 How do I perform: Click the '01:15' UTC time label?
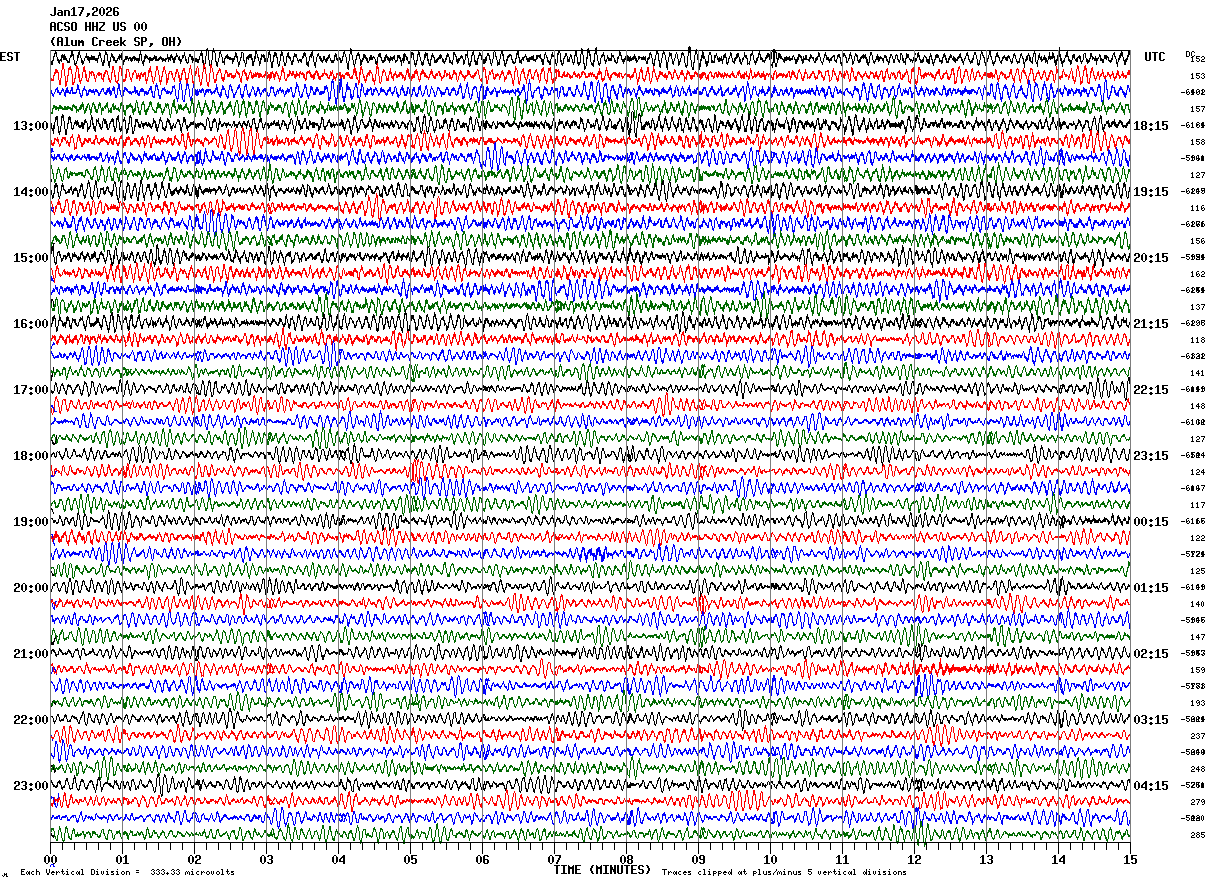coord(1151,588)
